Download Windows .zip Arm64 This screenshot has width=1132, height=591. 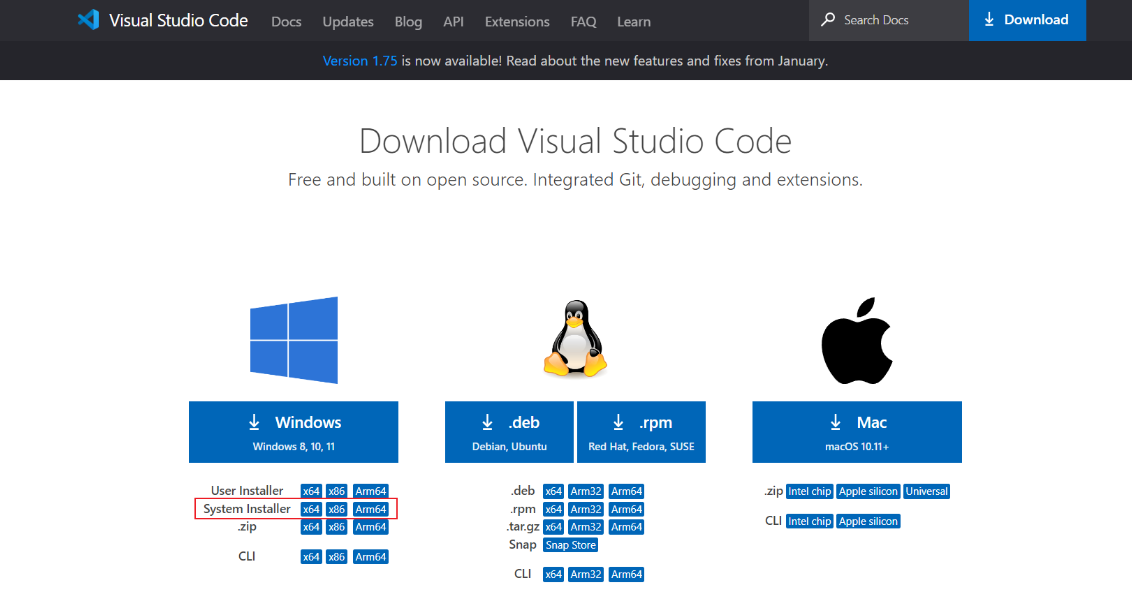[370, 527]
